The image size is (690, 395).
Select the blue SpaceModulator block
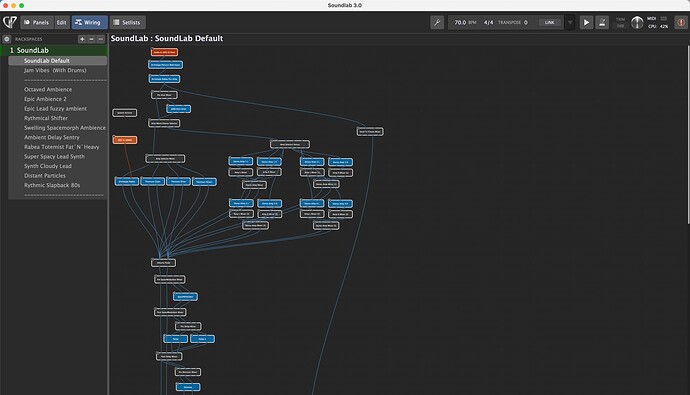tap(185, 297)
